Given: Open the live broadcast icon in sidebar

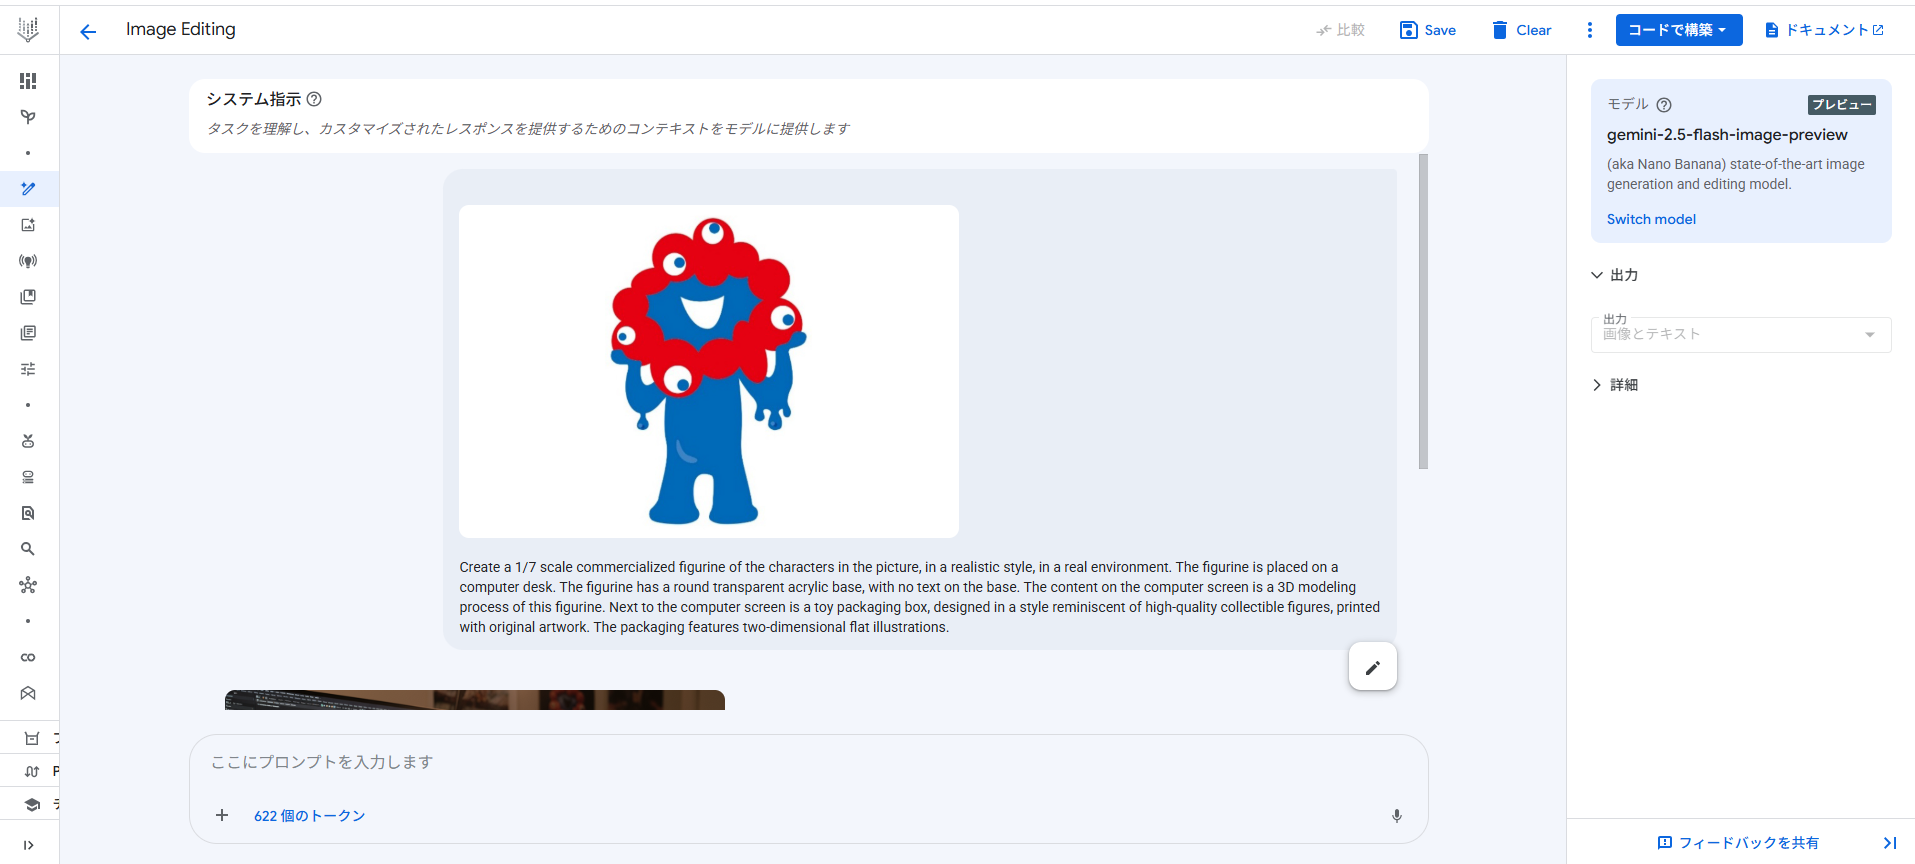Looking at the screenshot, I should click(28, 261).
